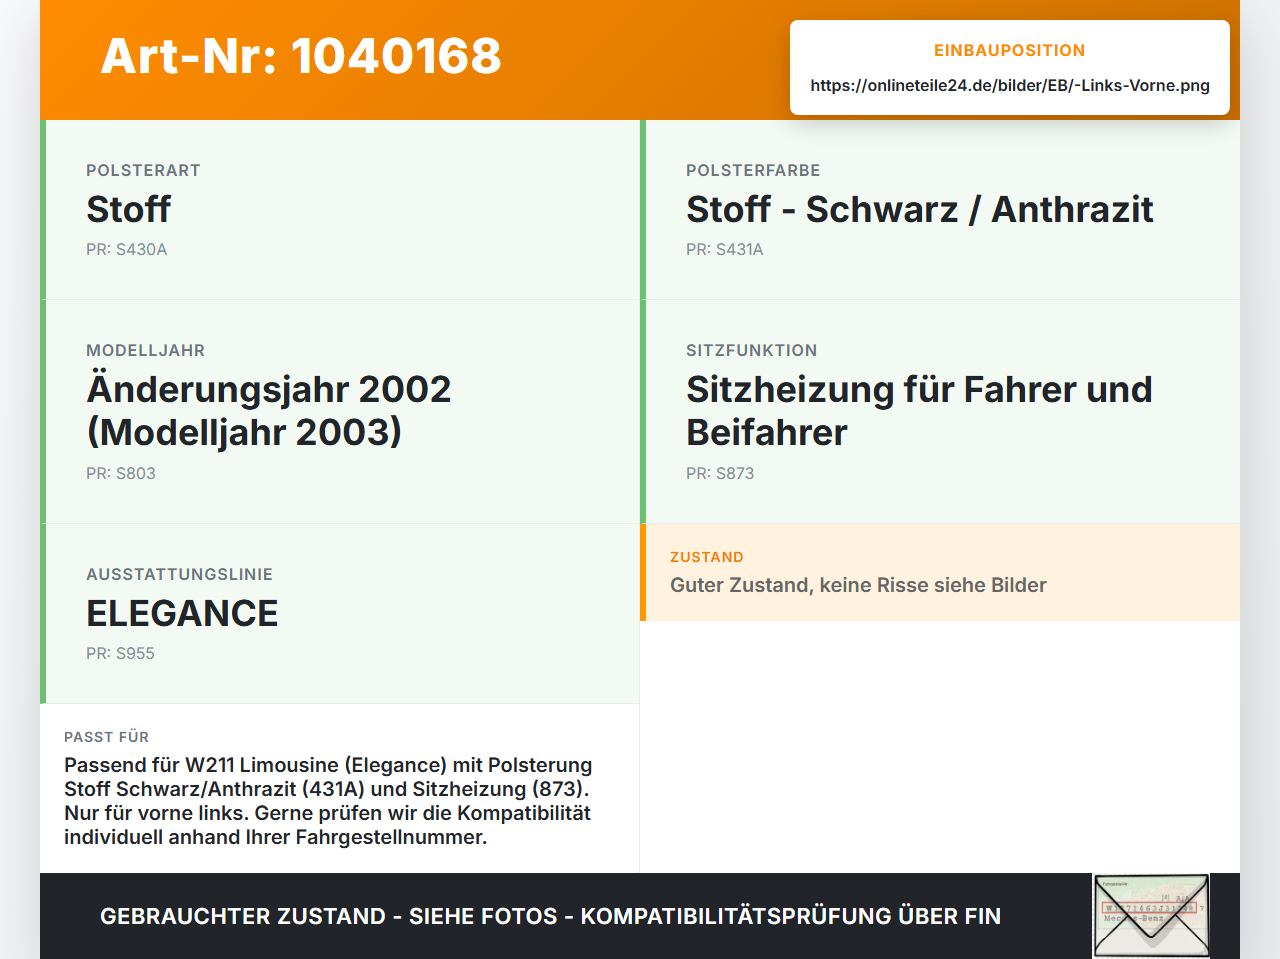Select the Art-Nr: 1040168 heading
Viewport: 1280px width, 959px height.
(x=301, y=56)
